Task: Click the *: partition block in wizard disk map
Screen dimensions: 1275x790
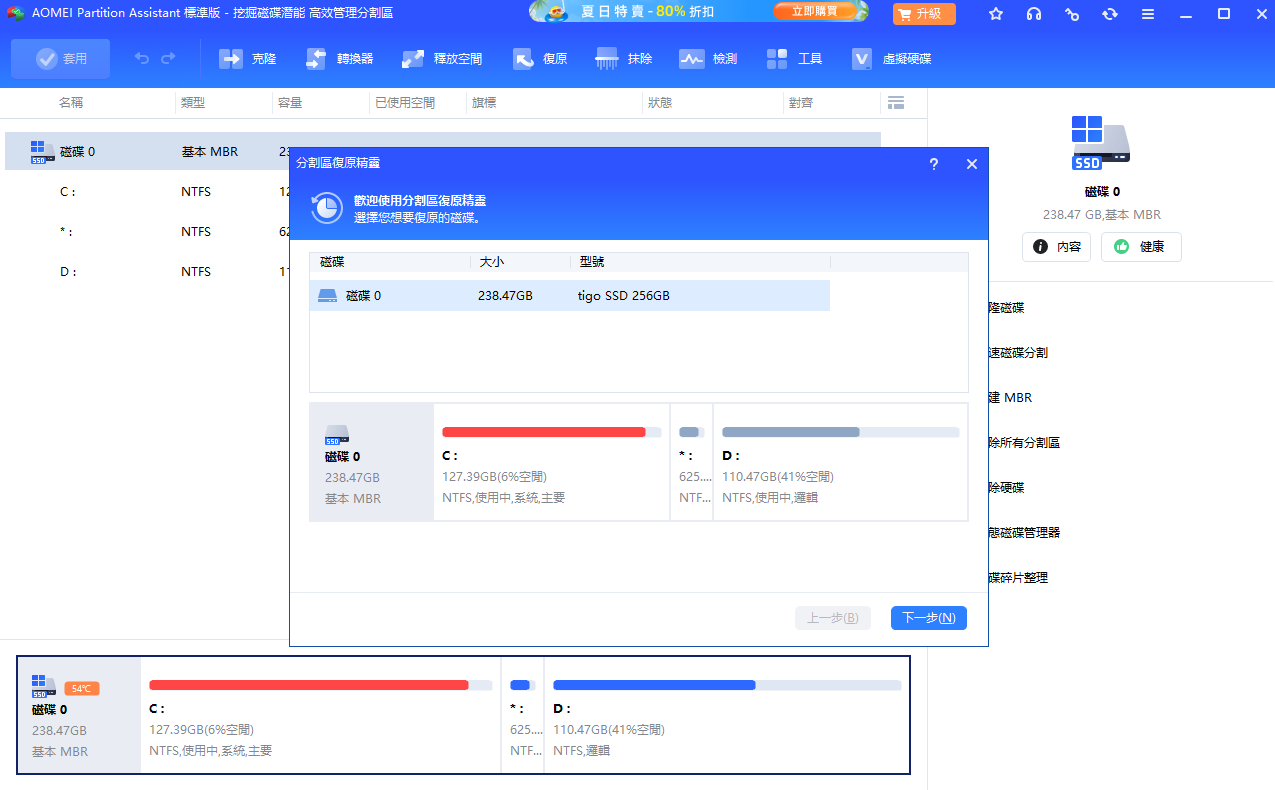Action: click(x=691, y=462)
